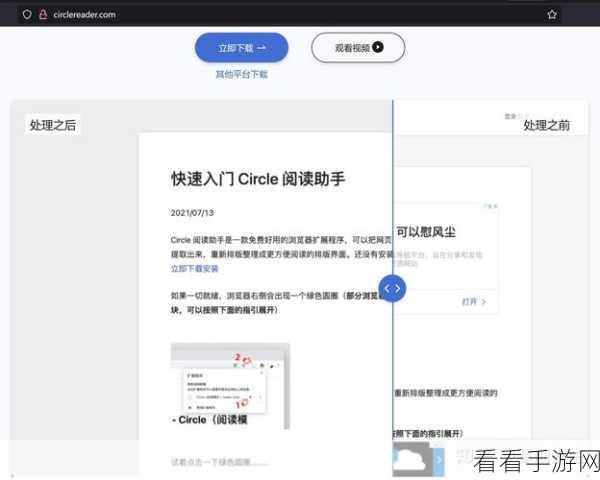Viewport: 600px width, 480px height.
Task: Click the shield tracking protection icon
Action: [27, 15]
